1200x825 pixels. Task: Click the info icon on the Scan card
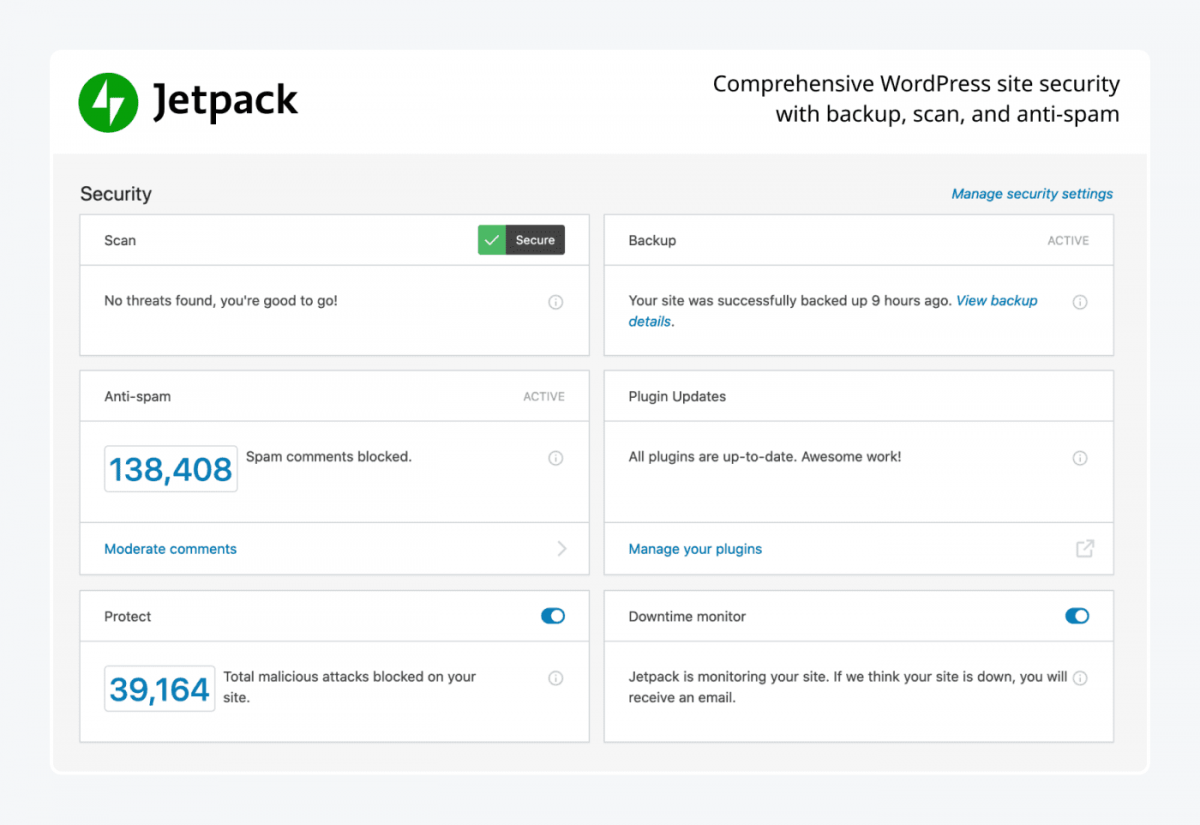click(x=556, y=301)
